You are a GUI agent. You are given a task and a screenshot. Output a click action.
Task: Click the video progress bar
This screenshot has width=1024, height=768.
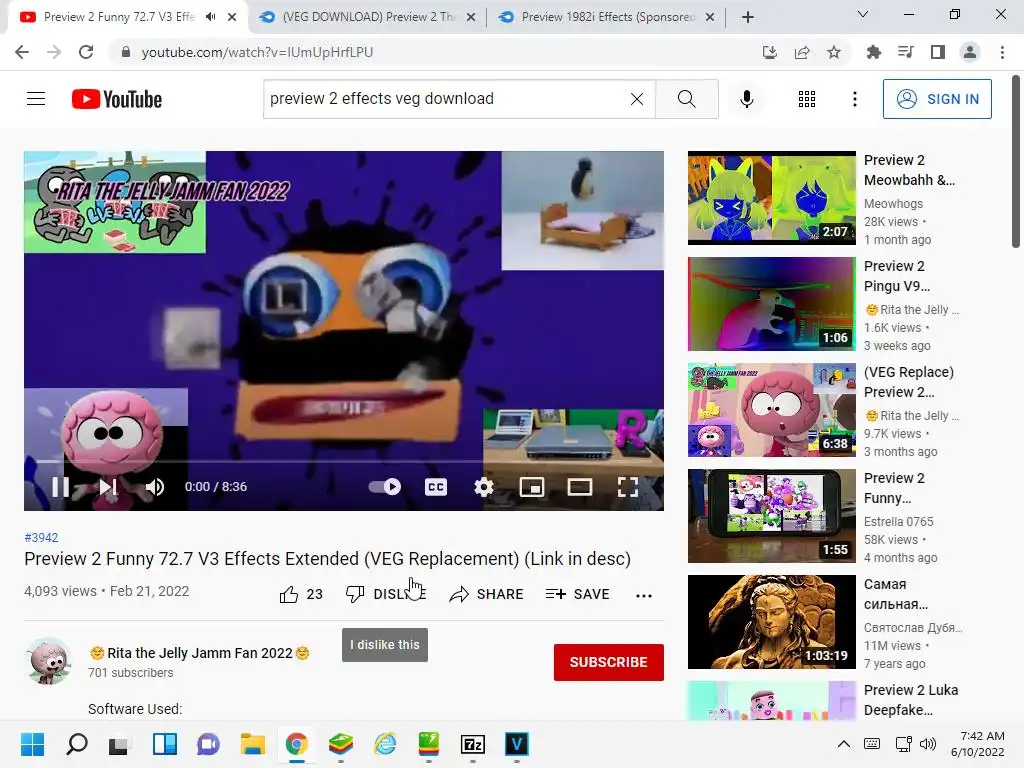pos(344,461)
